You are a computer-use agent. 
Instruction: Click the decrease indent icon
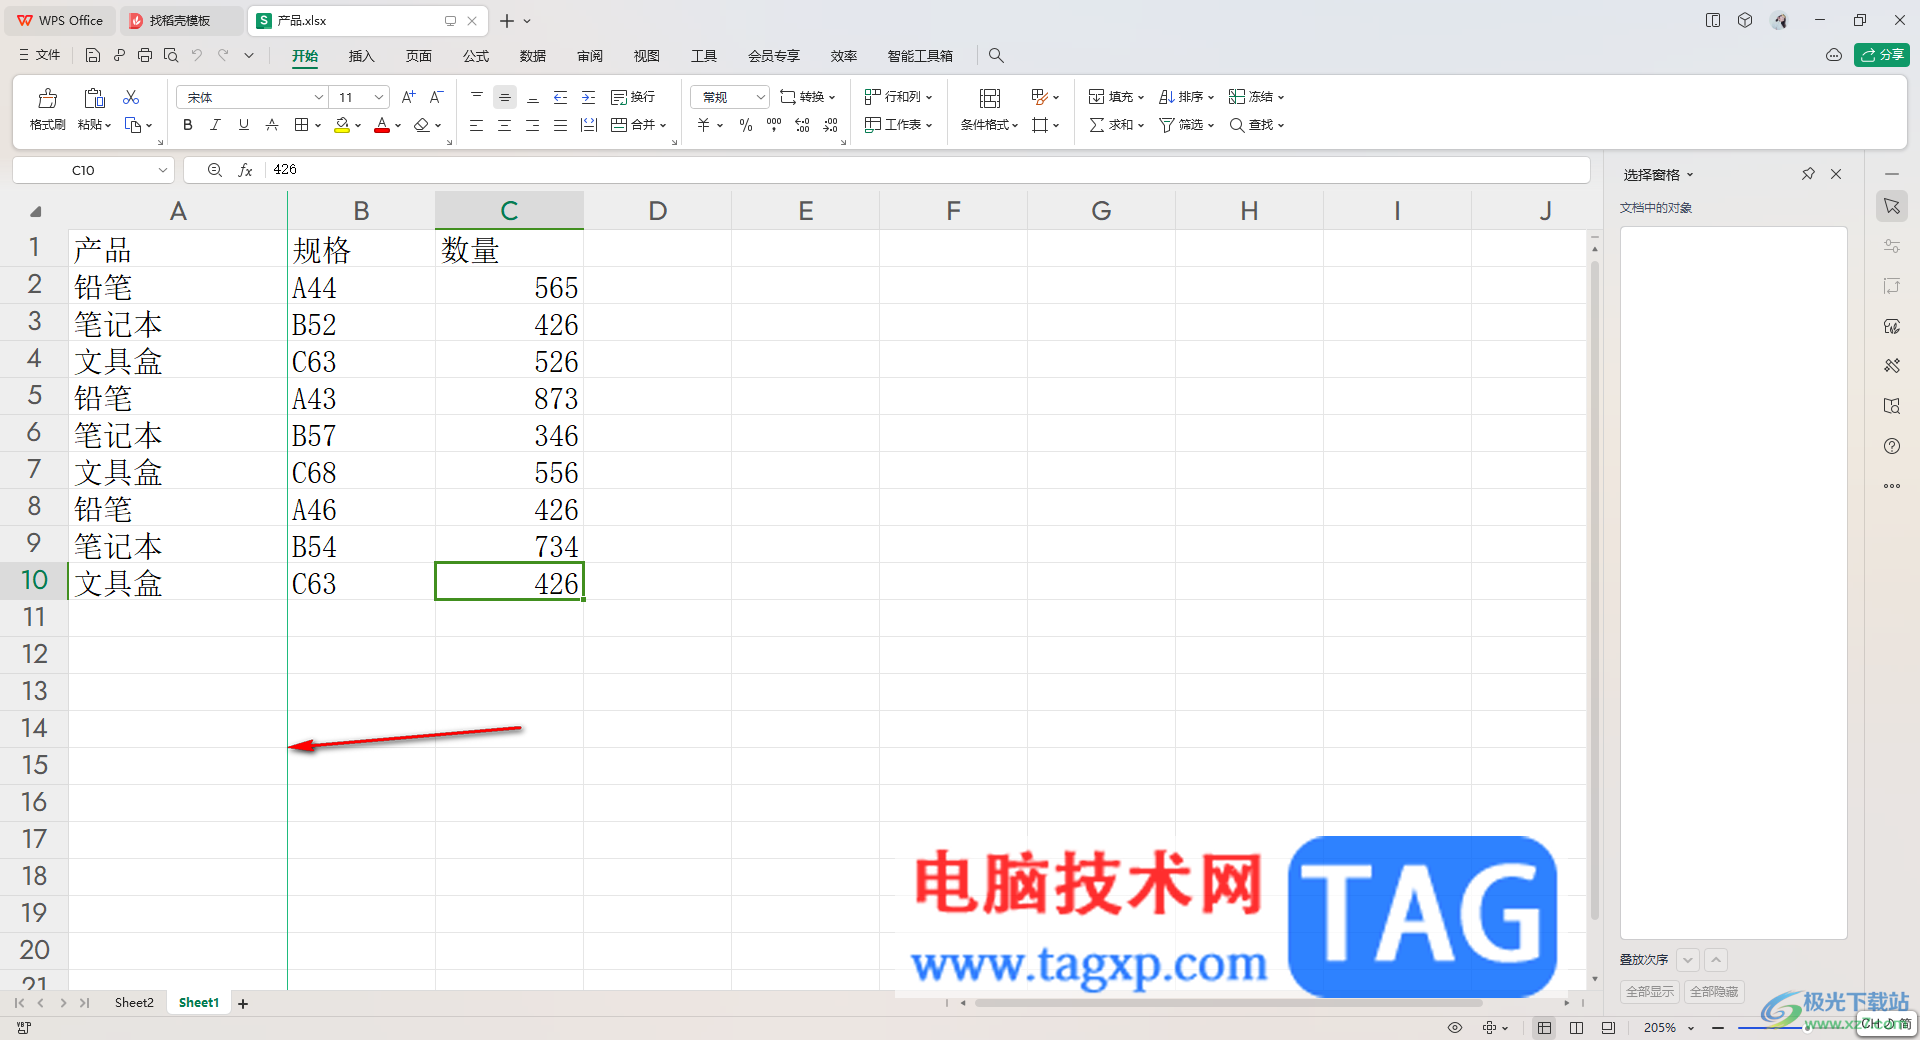(x=561, y=97)
